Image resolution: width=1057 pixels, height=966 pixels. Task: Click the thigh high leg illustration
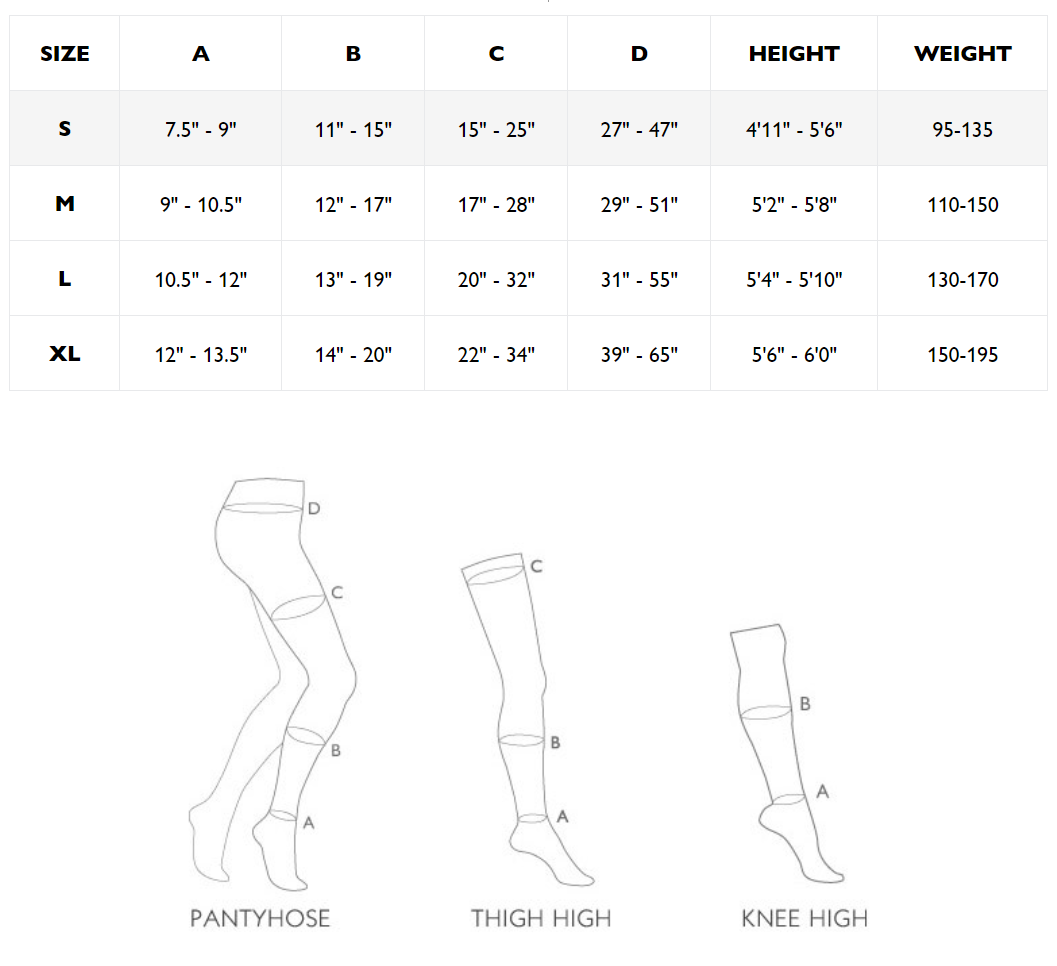pos(527,719)
